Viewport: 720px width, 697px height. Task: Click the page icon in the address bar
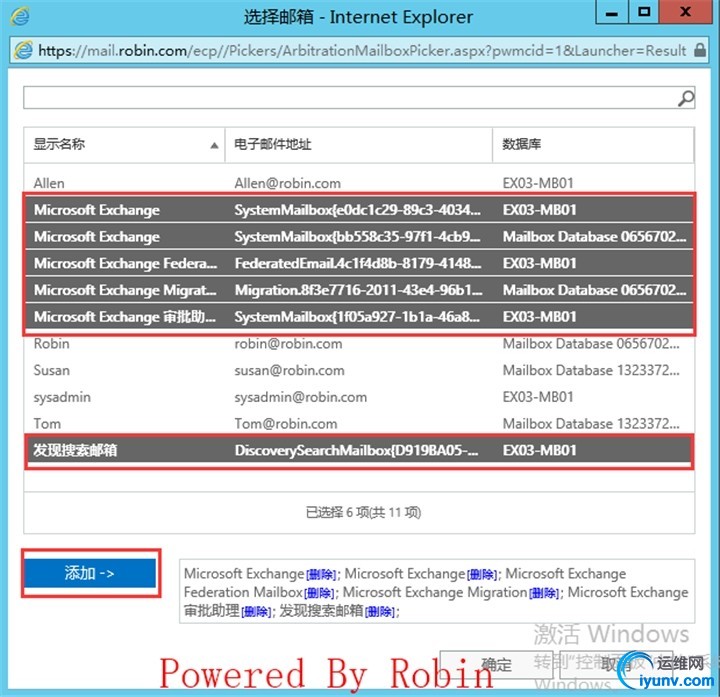tap(23, 50)
